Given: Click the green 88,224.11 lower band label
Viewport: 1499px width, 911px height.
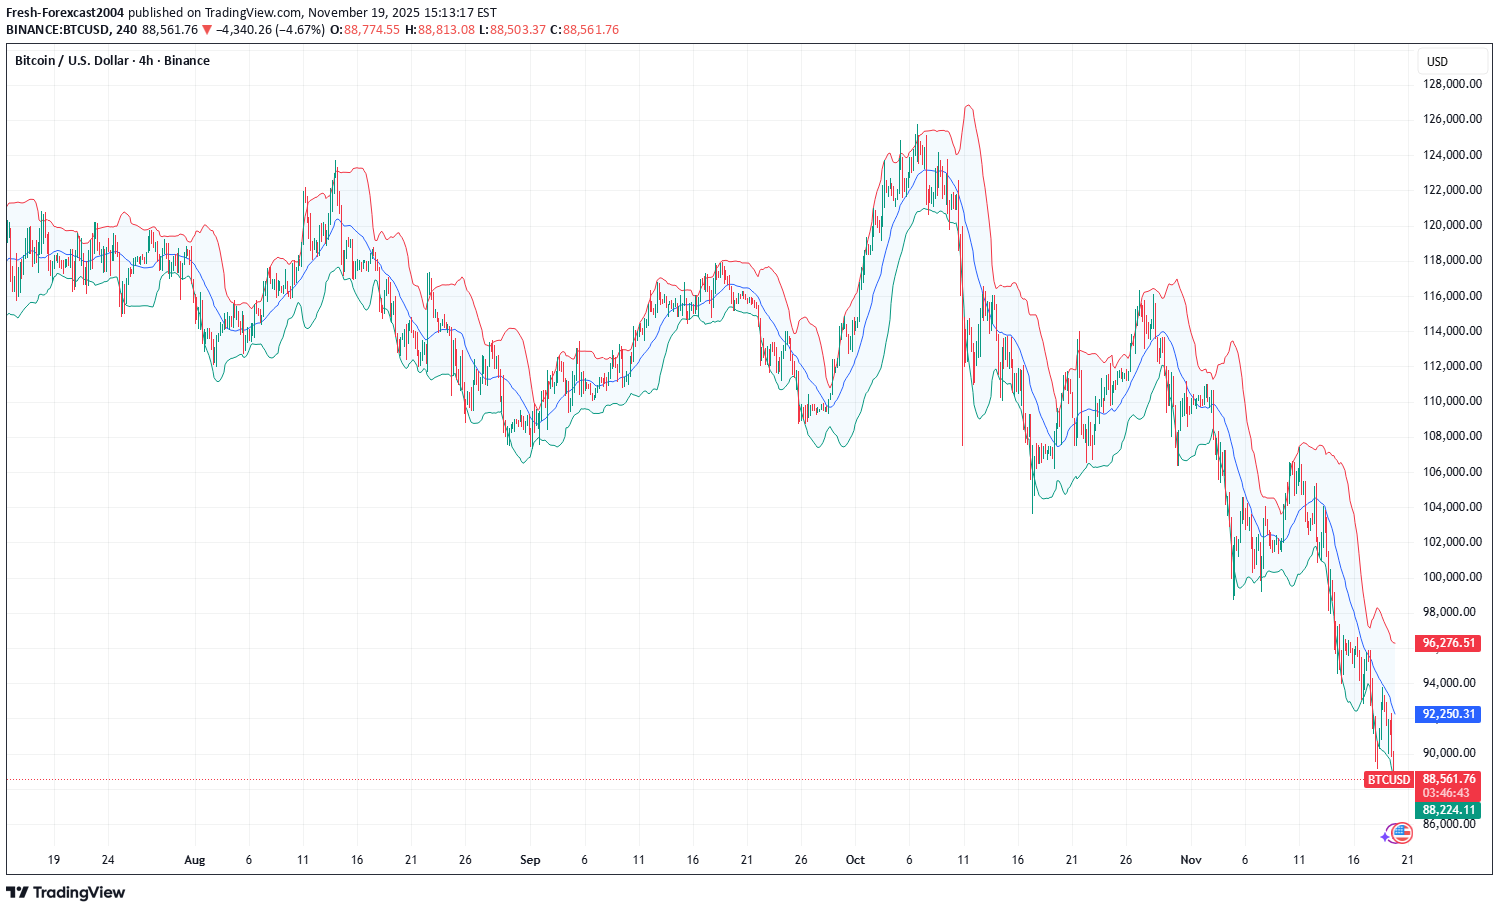Looking at the screenshot, I should (1447, 810).
